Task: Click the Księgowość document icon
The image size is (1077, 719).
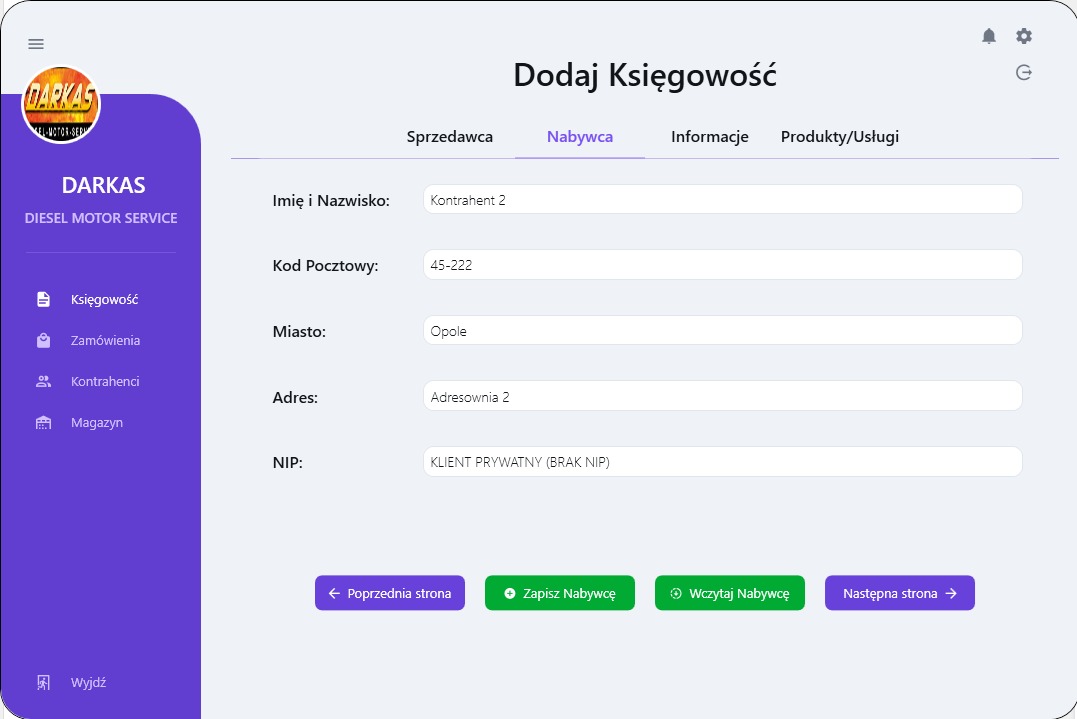Action: coord(43,299)
